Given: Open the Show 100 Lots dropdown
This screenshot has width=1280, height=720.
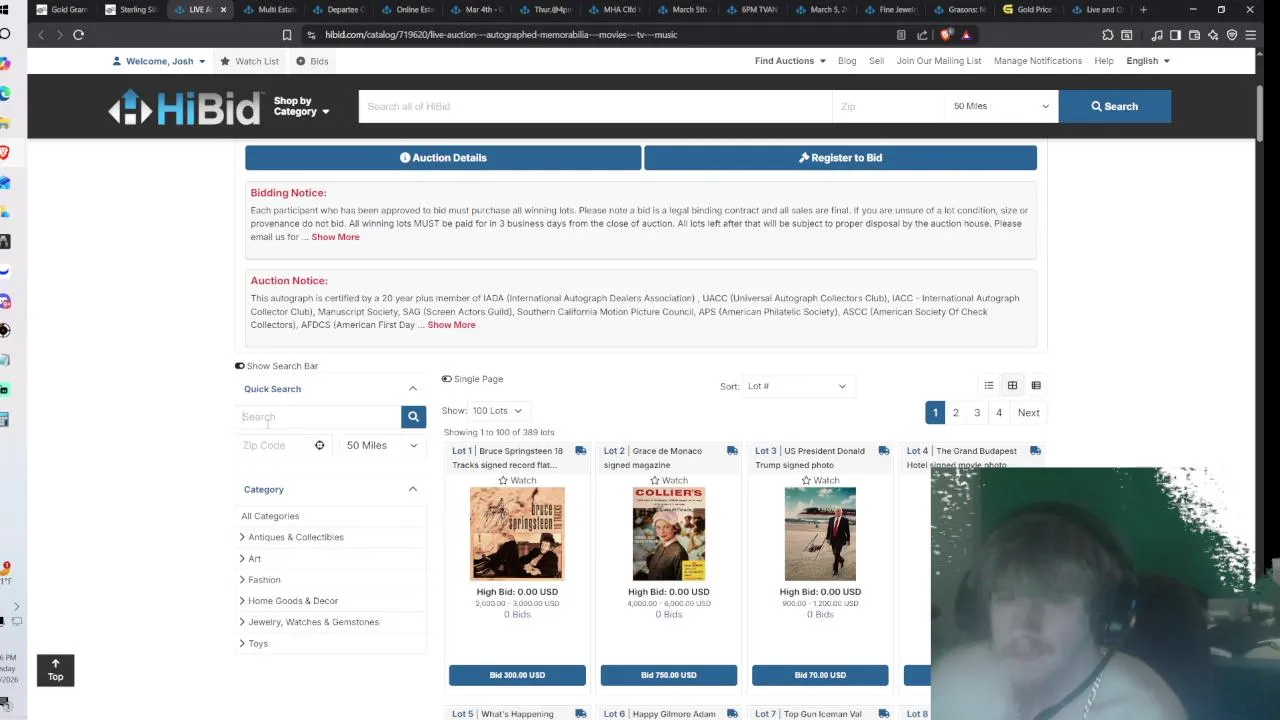Looking at the screenshot, I should tap(497, 411).
